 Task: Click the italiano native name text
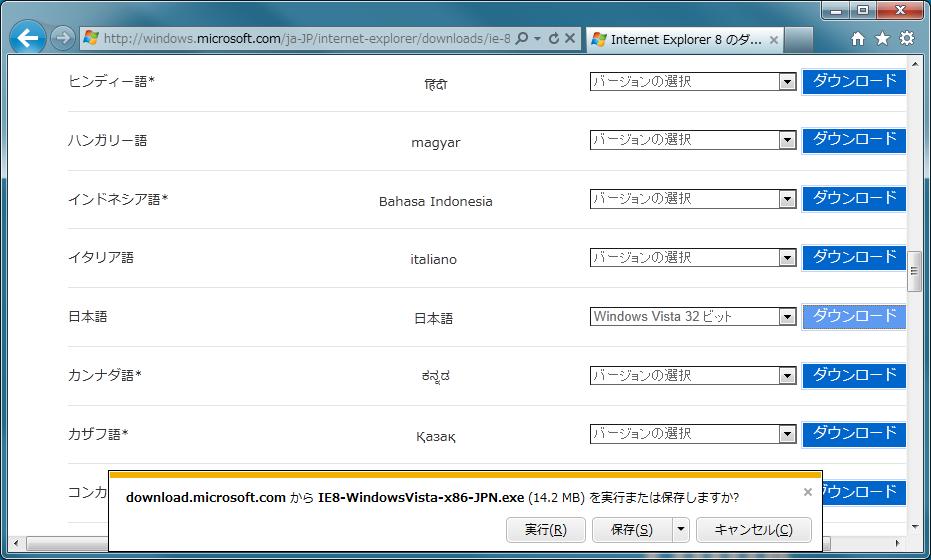pos(433,260)
